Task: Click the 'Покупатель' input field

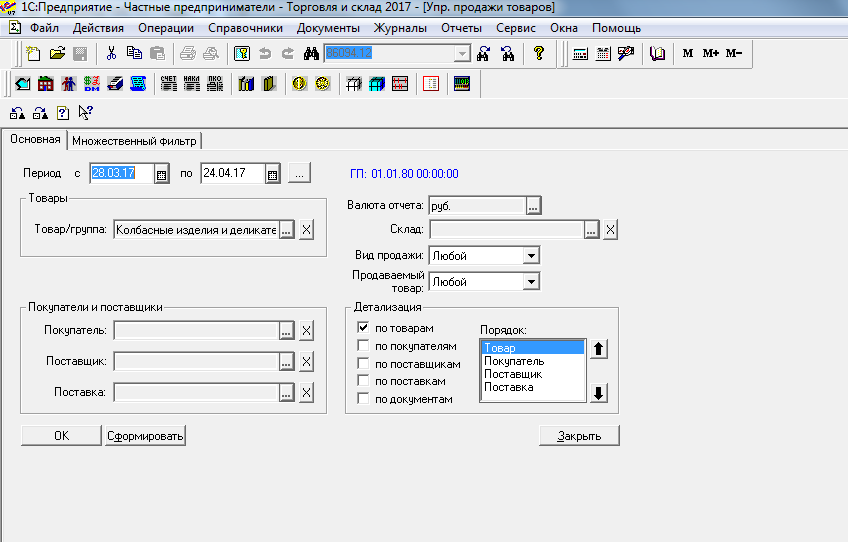Action: point(196,331)
